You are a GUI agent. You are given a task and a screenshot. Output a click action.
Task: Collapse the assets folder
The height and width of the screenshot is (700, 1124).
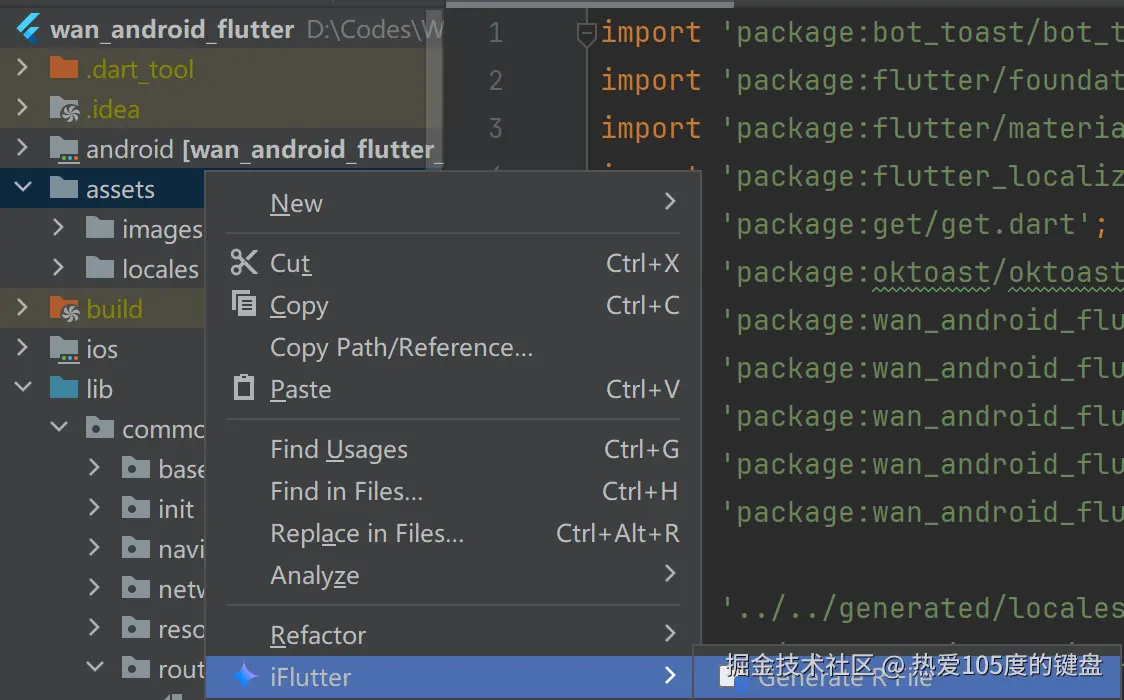click(23, 188)
